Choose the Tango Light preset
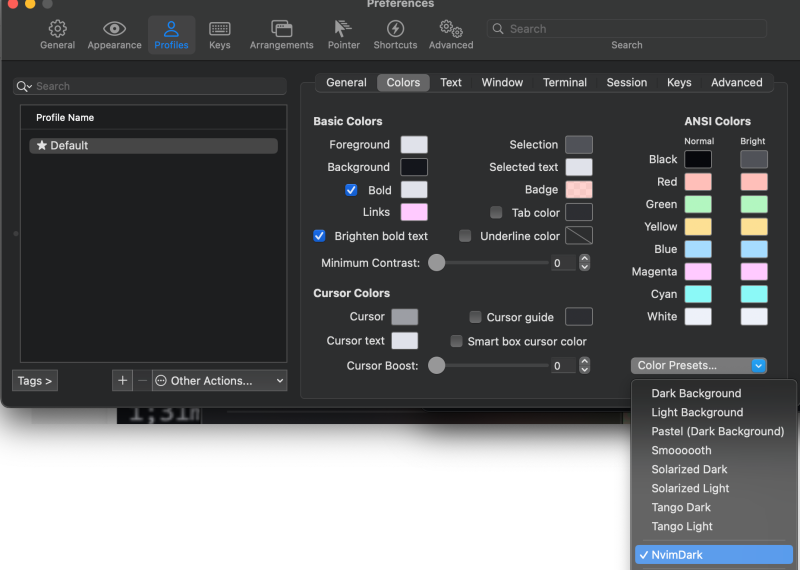The width and height of the screenshot is (800, 570). coord(714,526)
